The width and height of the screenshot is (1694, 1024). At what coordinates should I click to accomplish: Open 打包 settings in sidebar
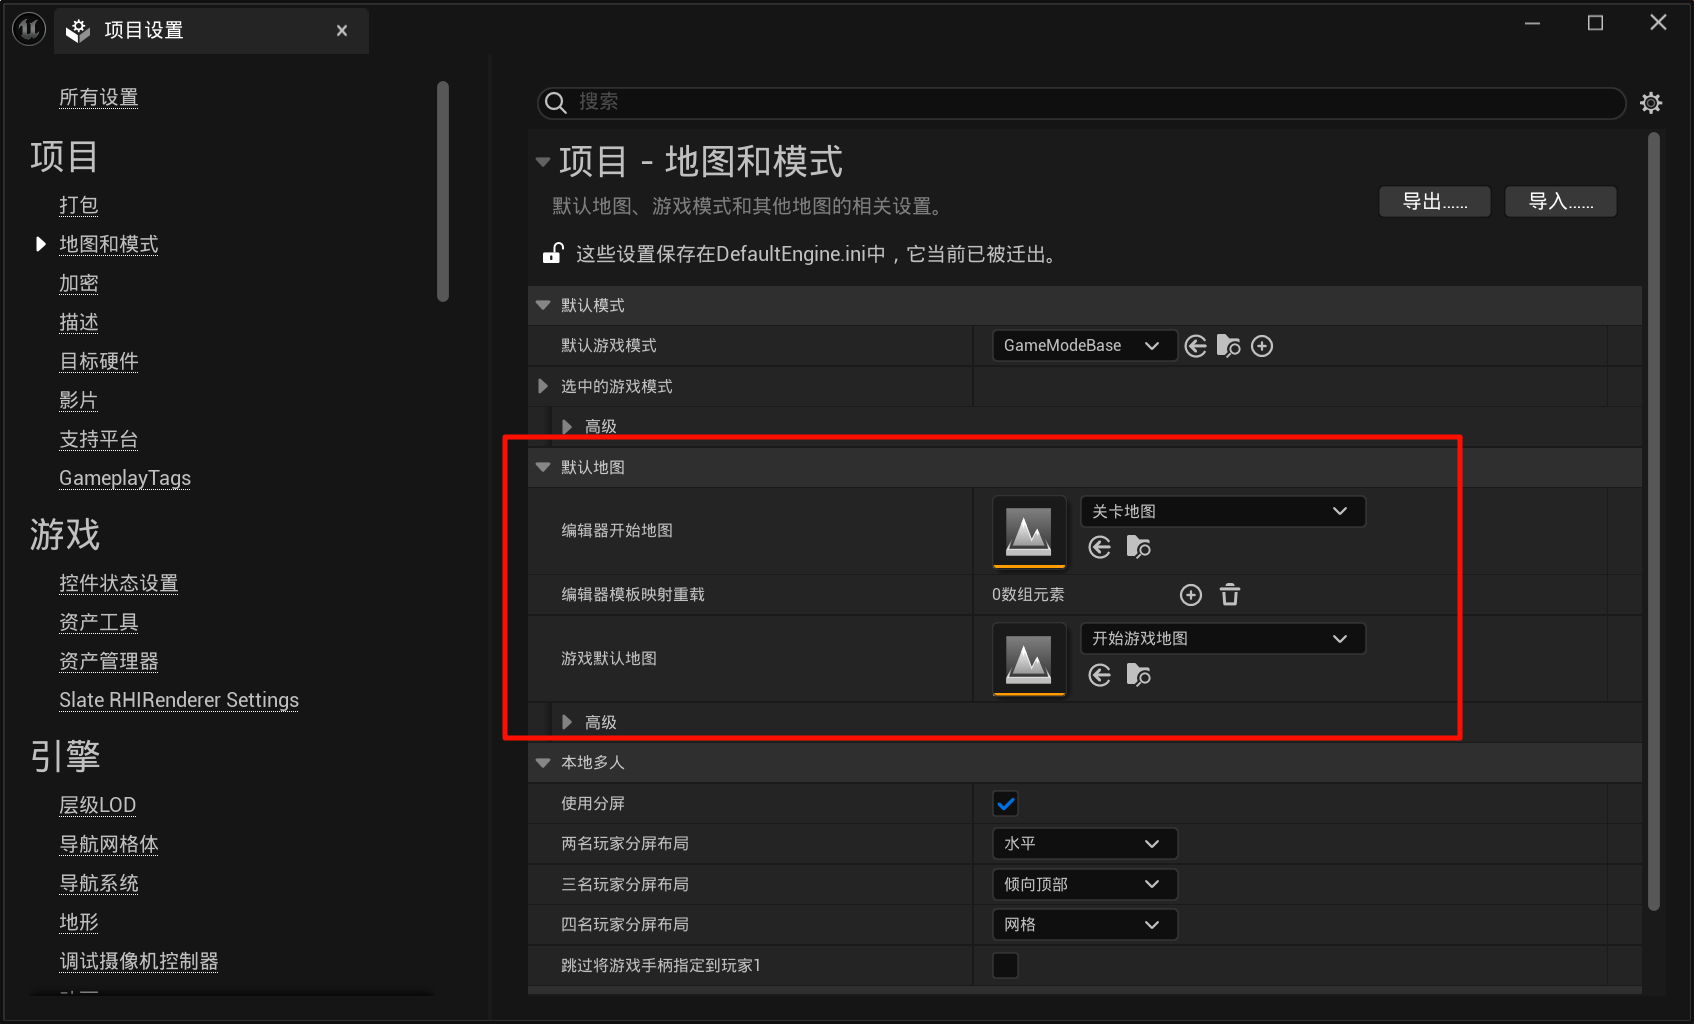pyautogui.click(x=78, y=205)
